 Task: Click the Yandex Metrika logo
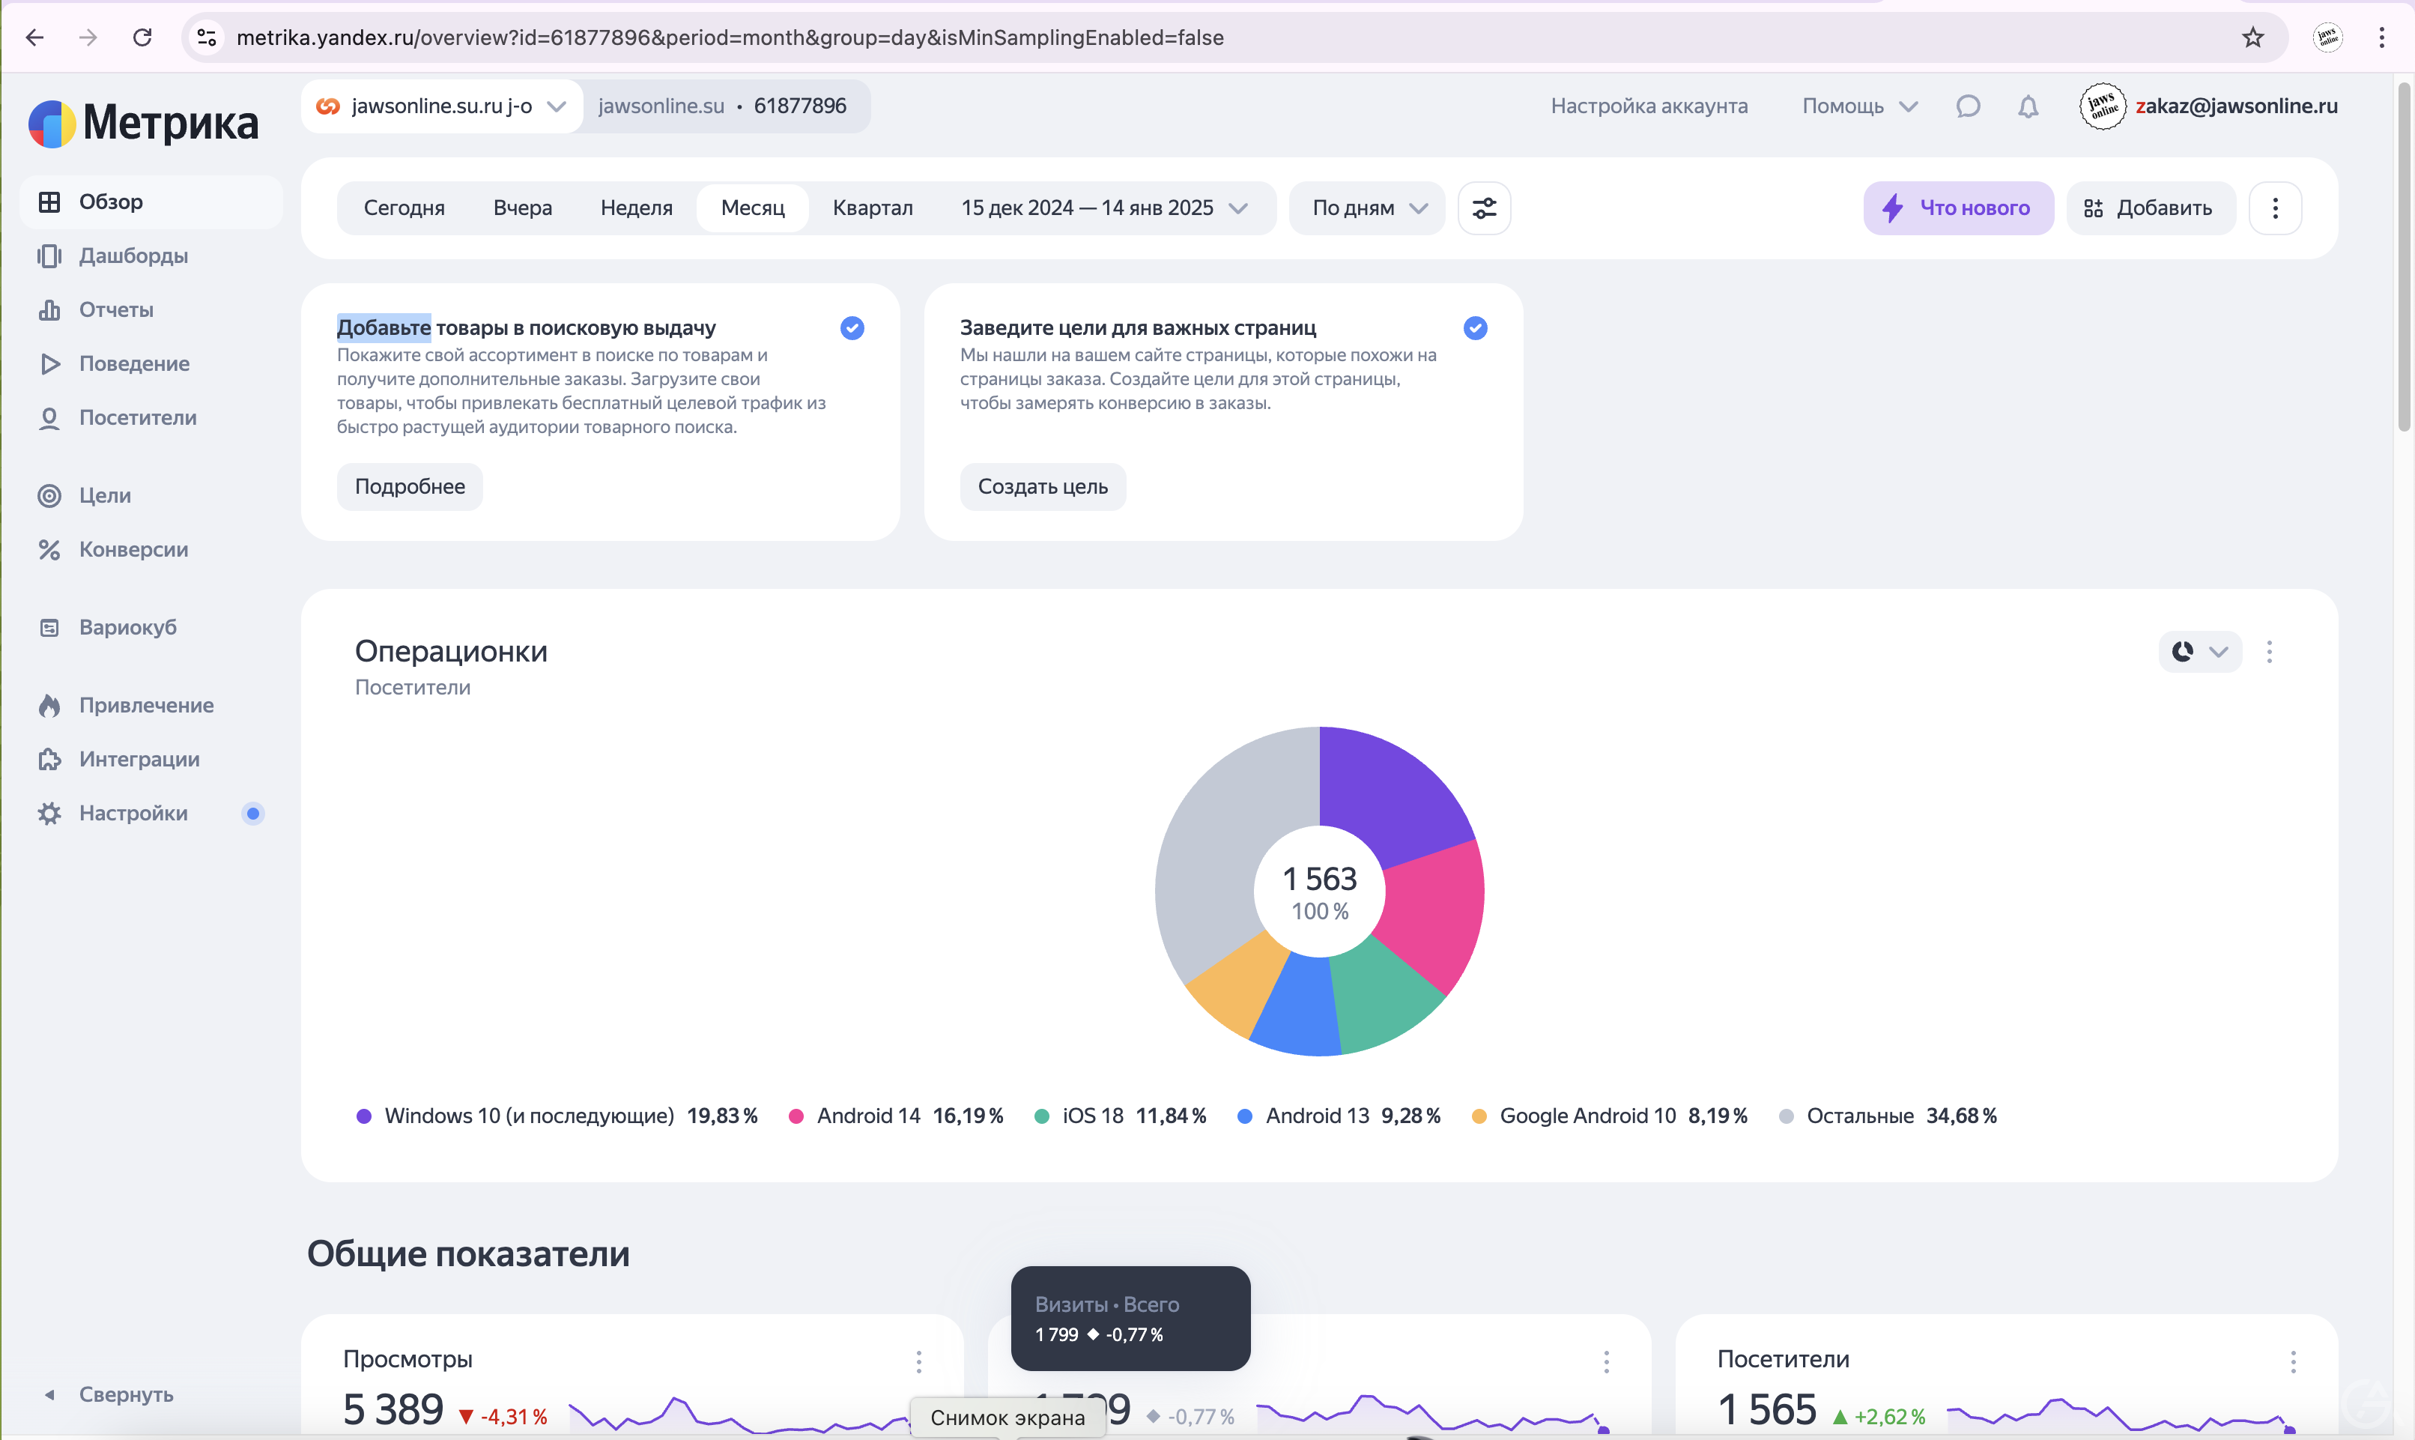point(143,123)
